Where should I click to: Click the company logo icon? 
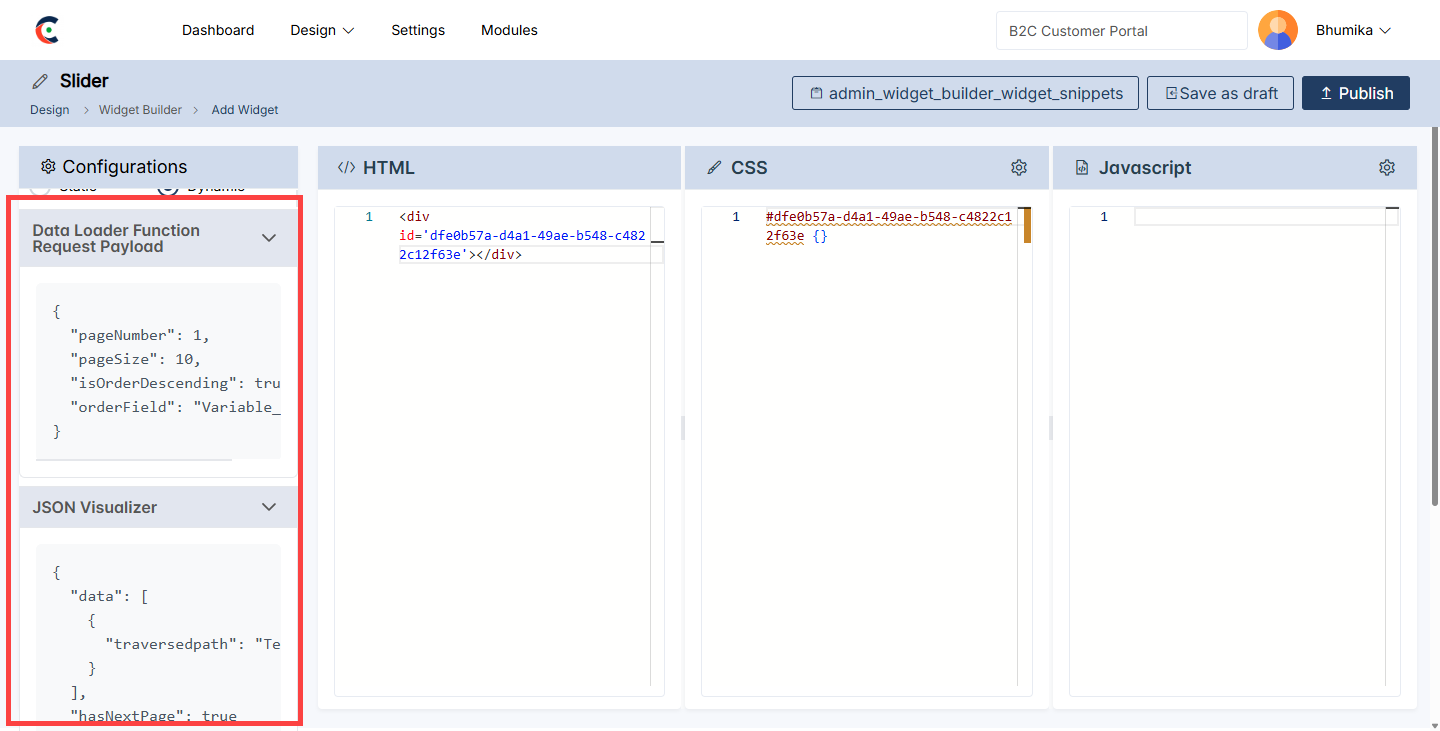pos(47,30)
